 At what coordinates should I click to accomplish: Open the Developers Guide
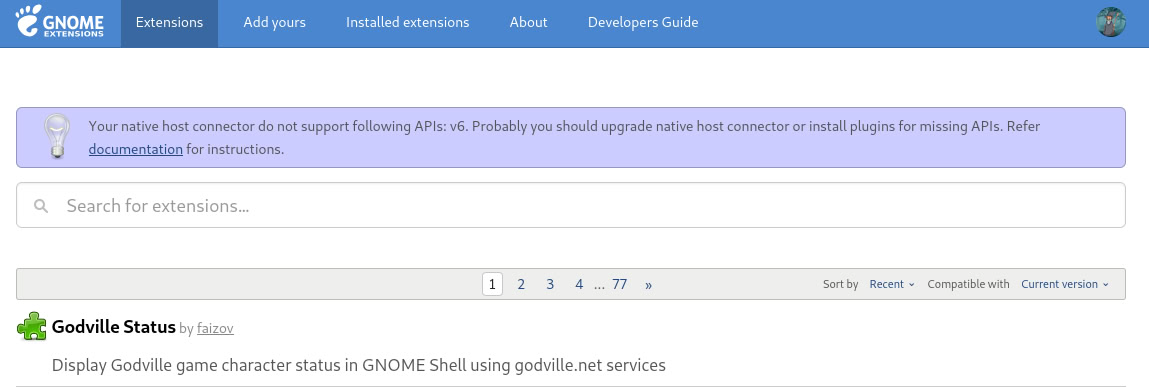(x=643, y=23)
